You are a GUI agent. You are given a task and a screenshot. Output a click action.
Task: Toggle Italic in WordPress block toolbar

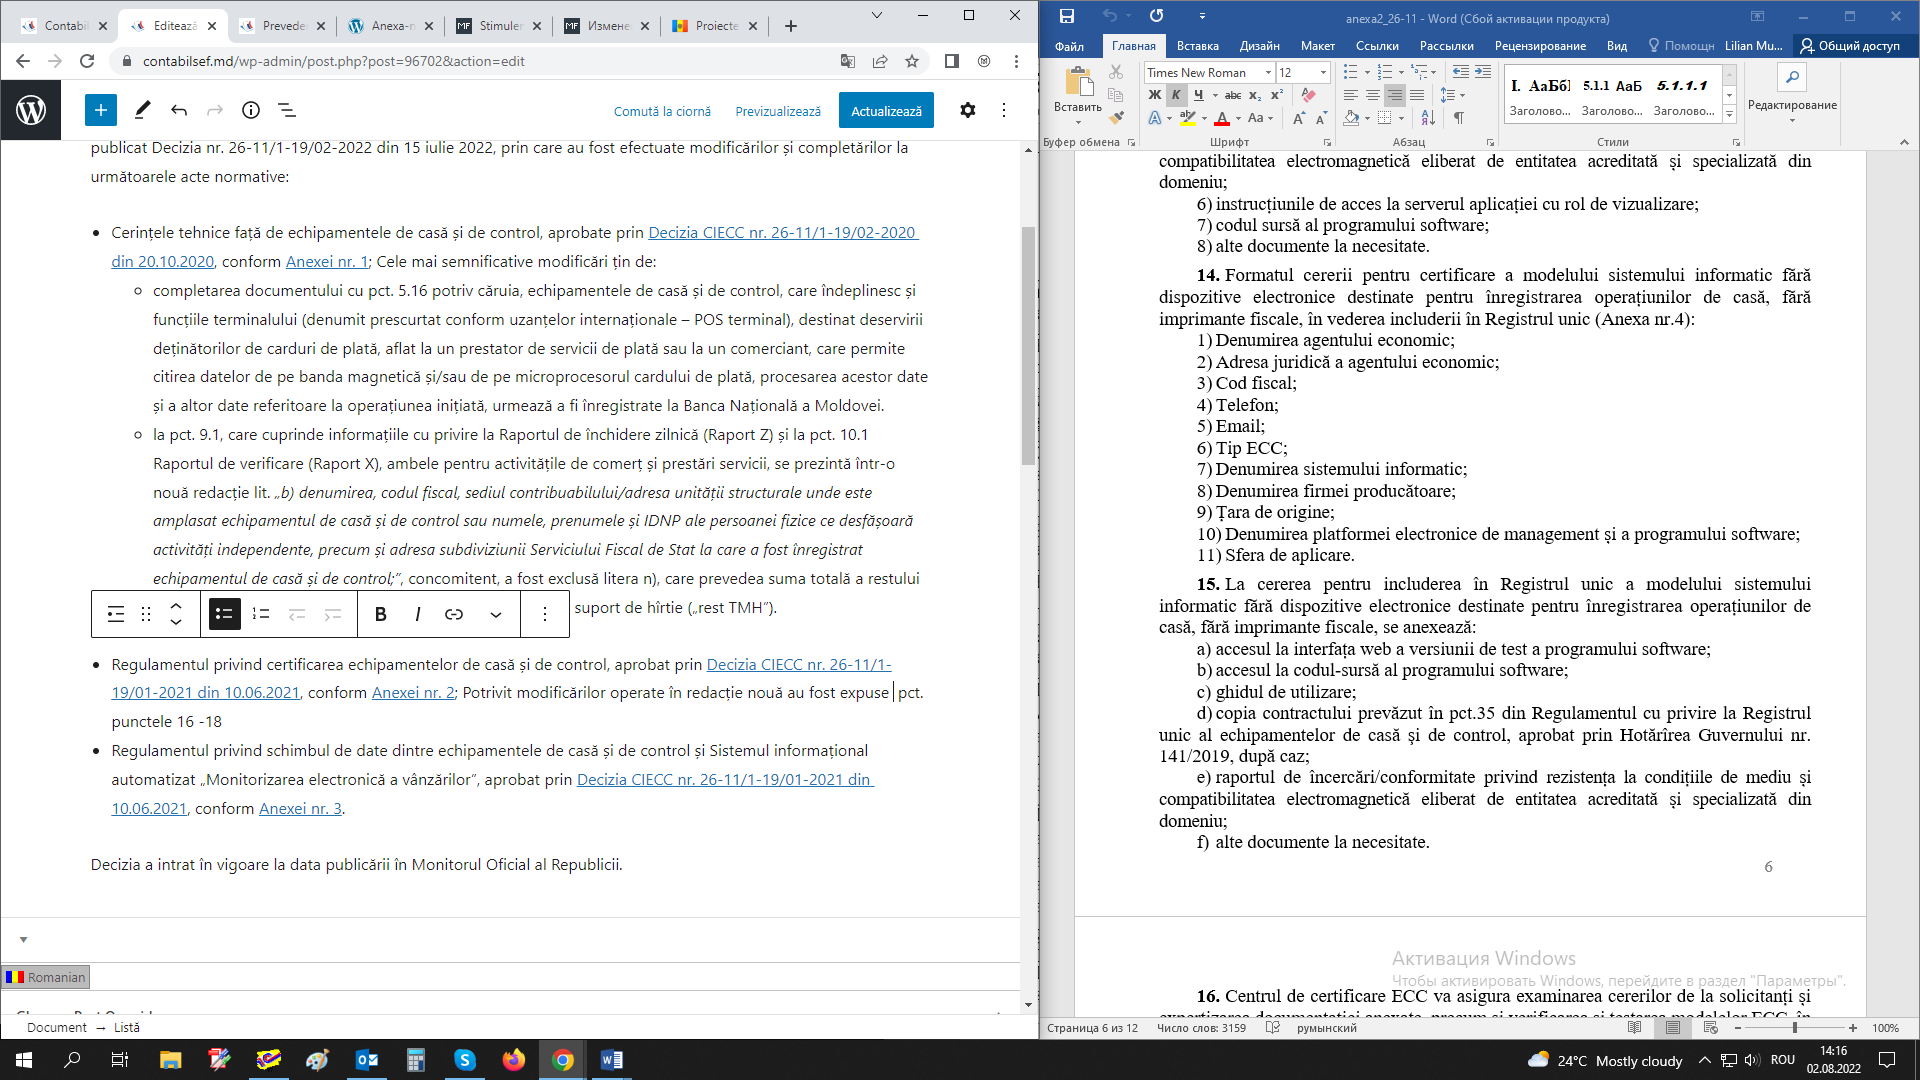point(417,614)
